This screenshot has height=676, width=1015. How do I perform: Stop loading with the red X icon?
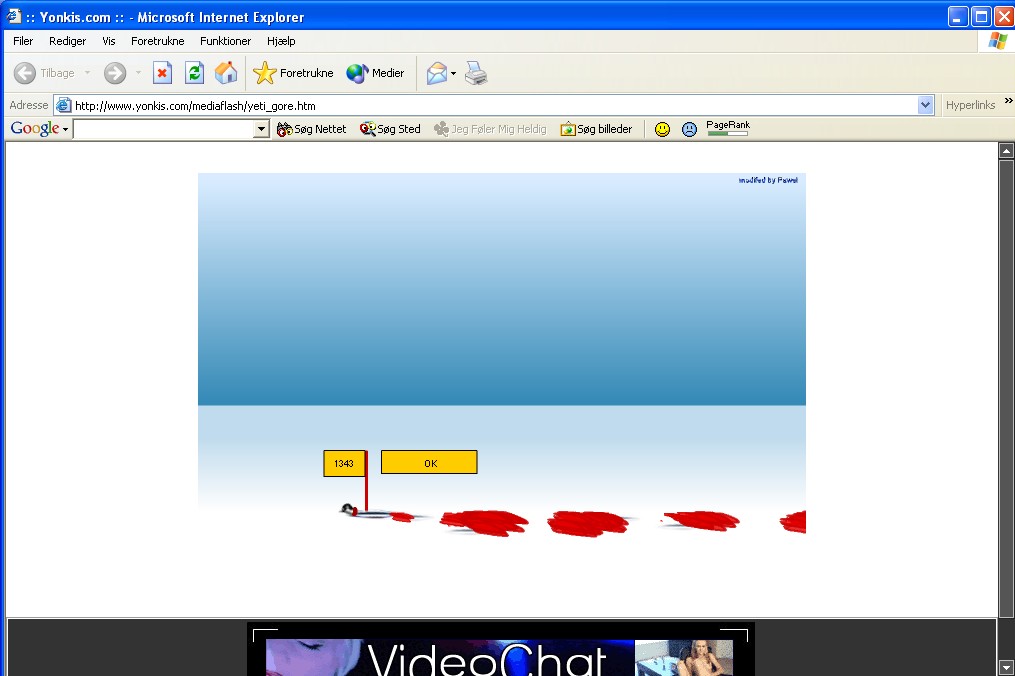162,73
